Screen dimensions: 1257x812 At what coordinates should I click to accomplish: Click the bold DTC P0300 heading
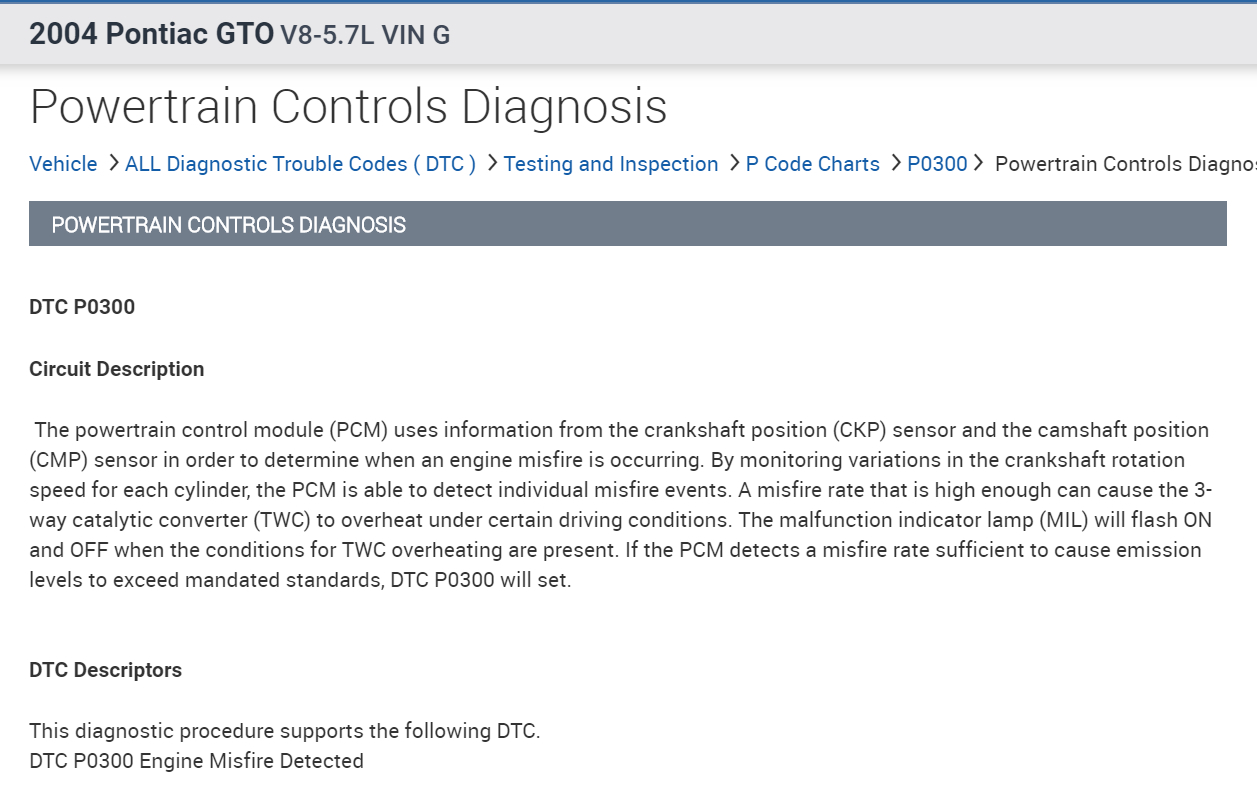click(x=82, y=307)
